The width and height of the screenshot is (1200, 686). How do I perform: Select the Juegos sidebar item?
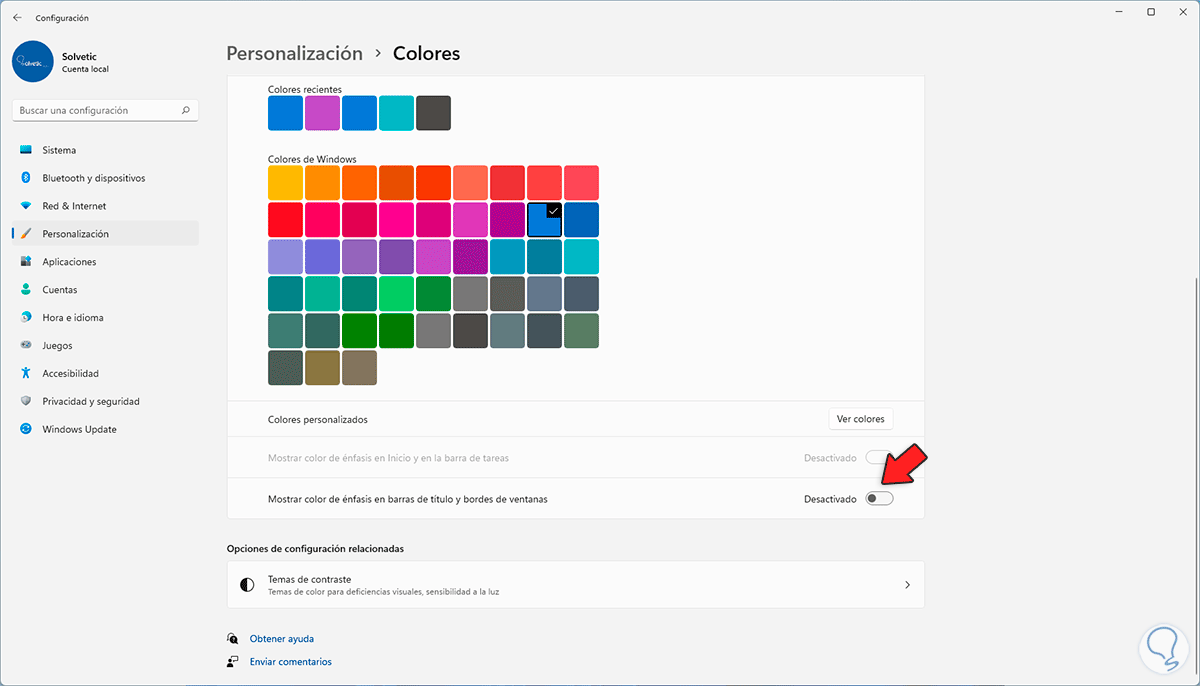click(x=58, y=345)
